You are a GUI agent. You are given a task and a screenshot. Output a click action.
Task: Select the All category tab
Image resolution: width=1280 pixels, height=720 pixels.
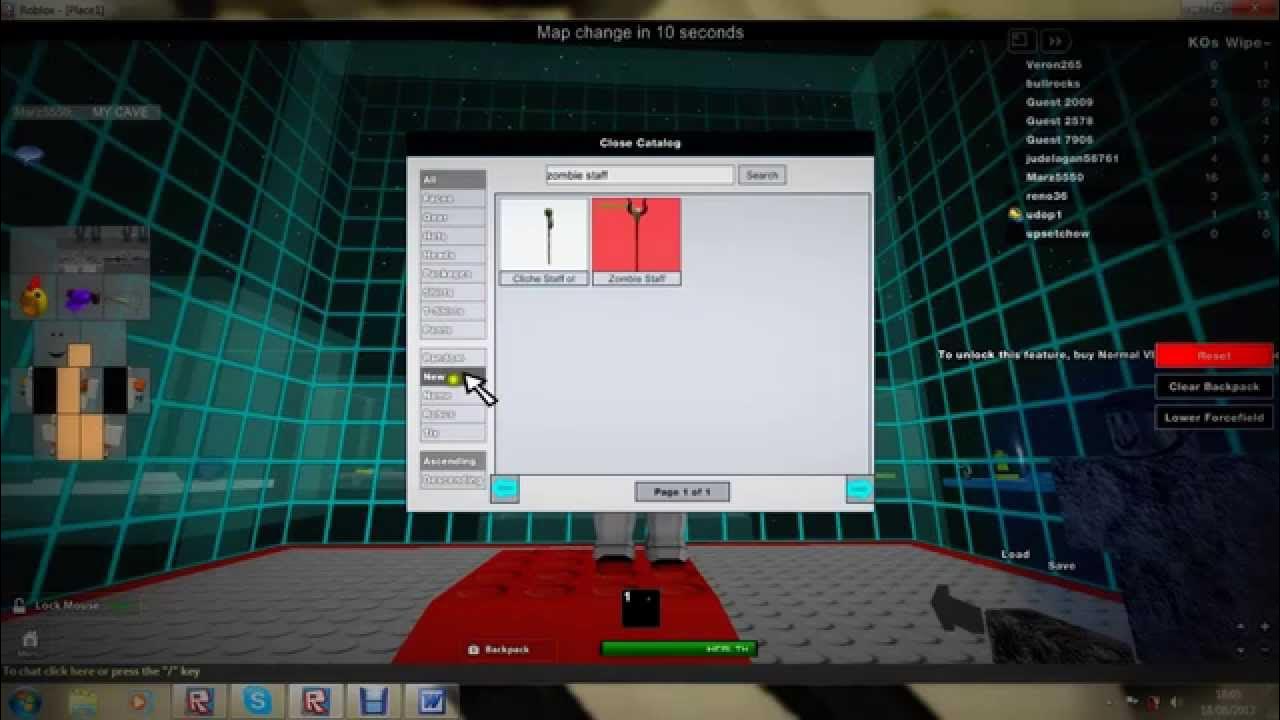[453, 180]
